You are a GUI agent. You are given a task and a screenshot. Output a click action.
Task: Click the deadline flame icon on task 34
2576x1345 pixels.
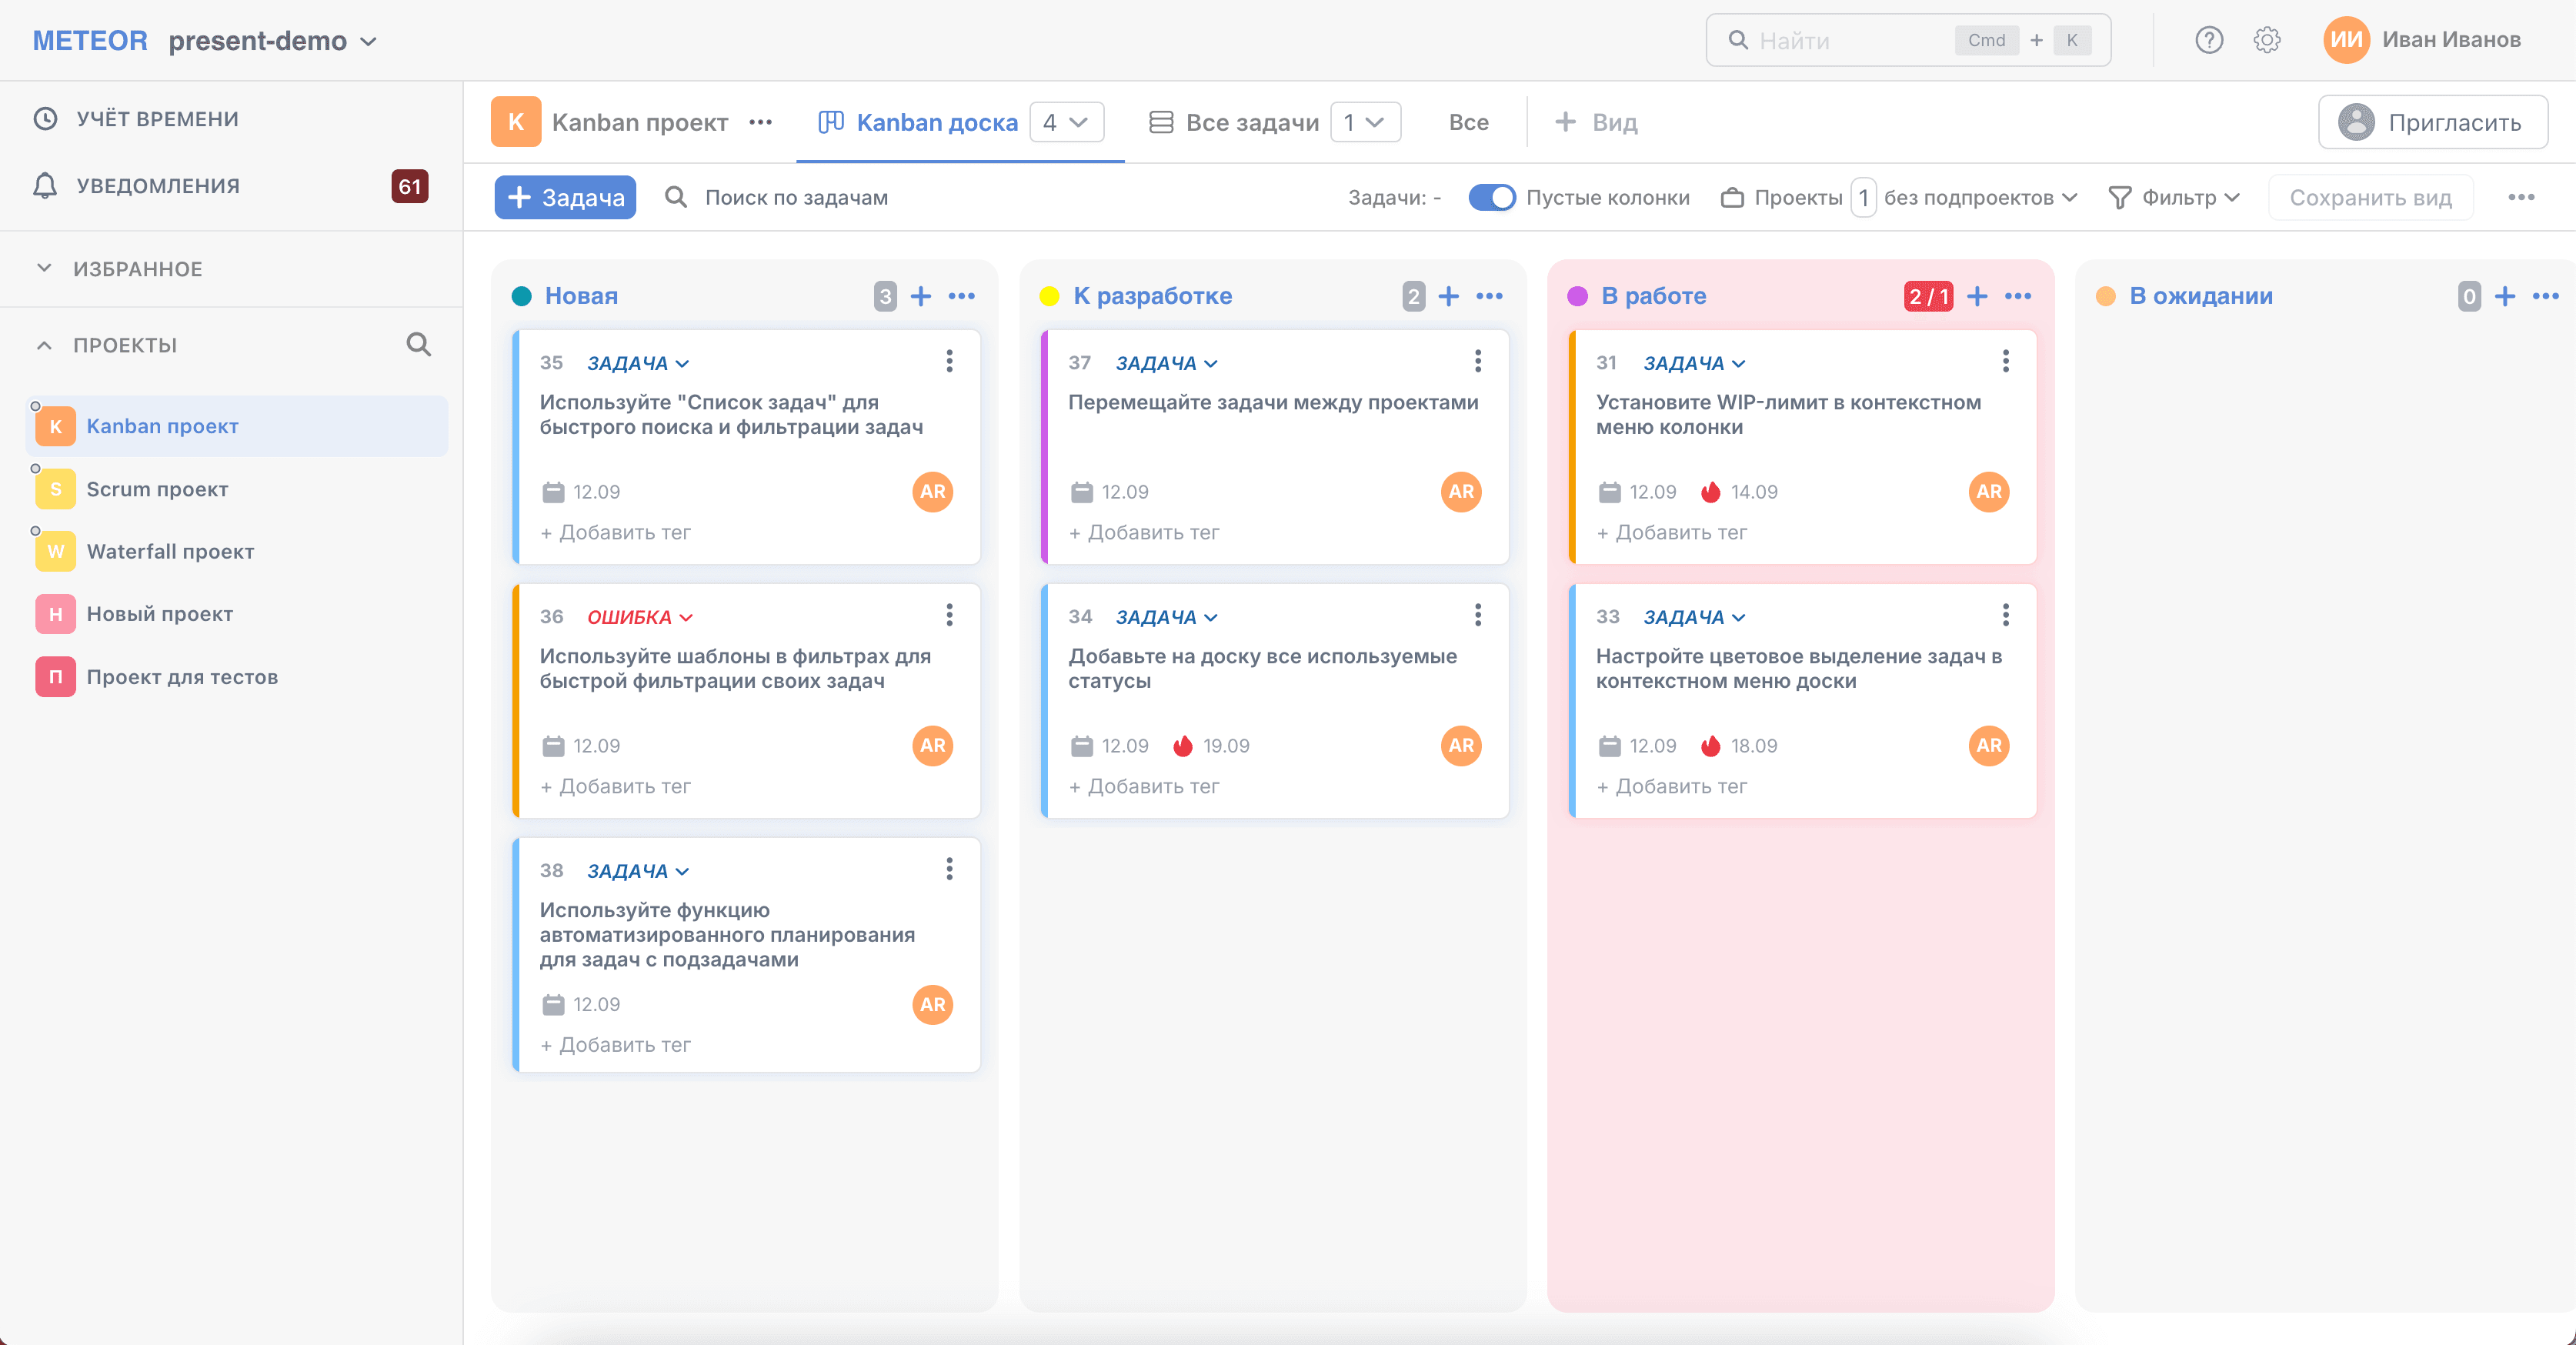[x=1183, y=746]
